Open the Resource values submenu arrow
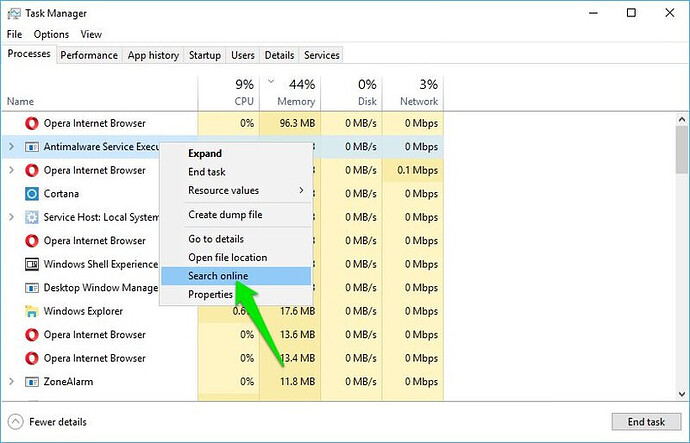This screenshot has width=690, height=443. 301,190
